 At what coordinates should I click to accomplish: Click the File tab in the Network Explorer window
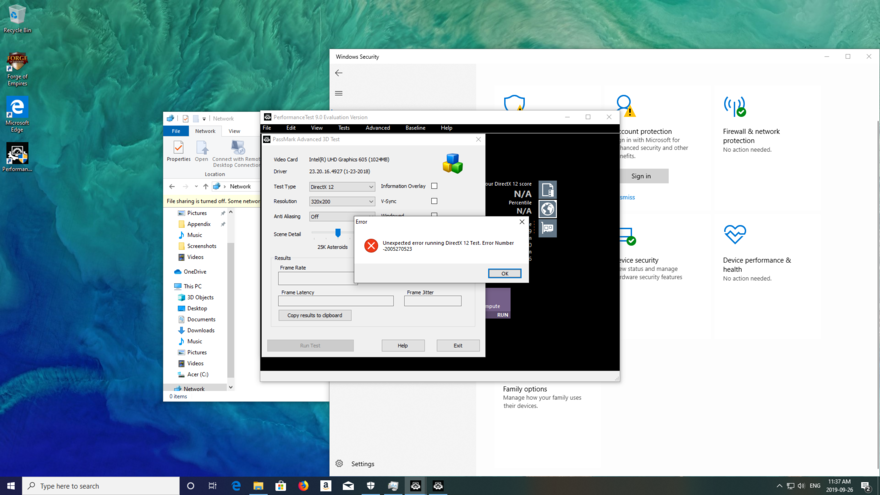pyautogui.click(x=176, y=131)
